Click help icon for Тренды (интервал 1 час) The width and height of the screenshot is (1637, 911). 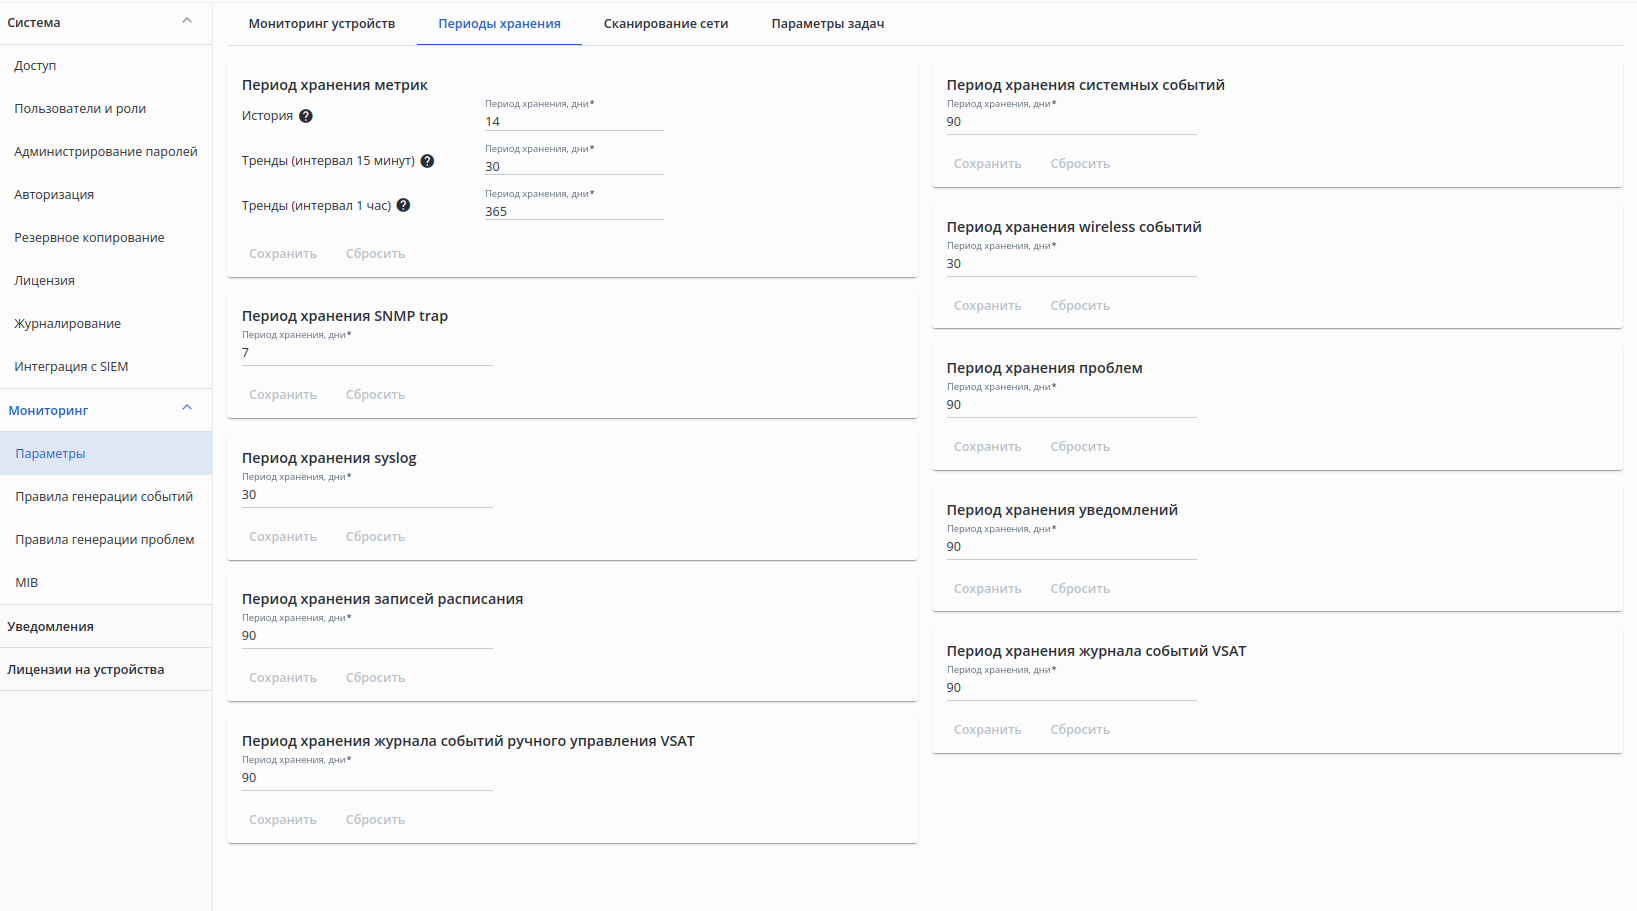point(403,205)
